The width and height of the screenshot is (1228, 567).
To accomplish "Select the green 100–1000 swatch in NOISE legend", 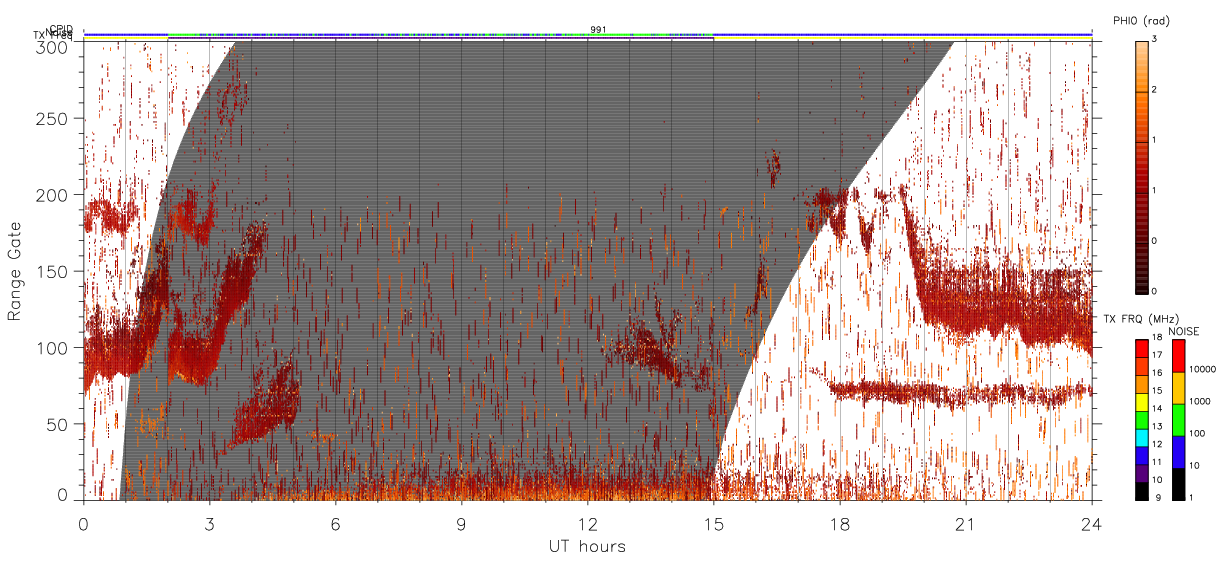I will click(1178, 420).
